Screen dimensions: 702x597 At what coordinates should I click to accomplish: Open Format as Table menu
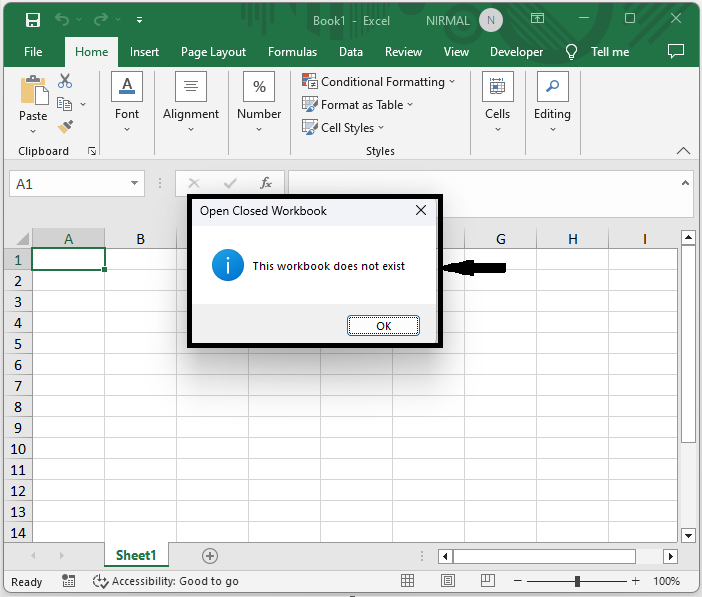coord(357,105)
